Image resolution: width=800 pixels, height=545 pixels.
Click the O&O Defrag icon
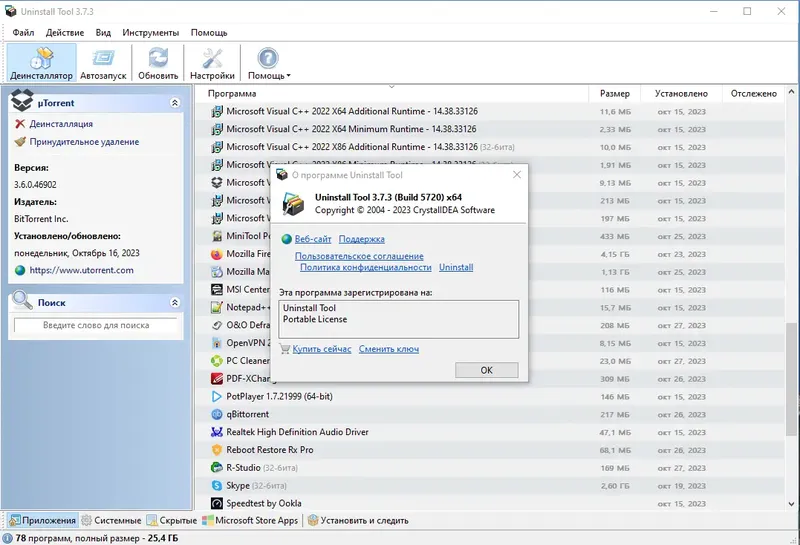(x=217, y=326)
